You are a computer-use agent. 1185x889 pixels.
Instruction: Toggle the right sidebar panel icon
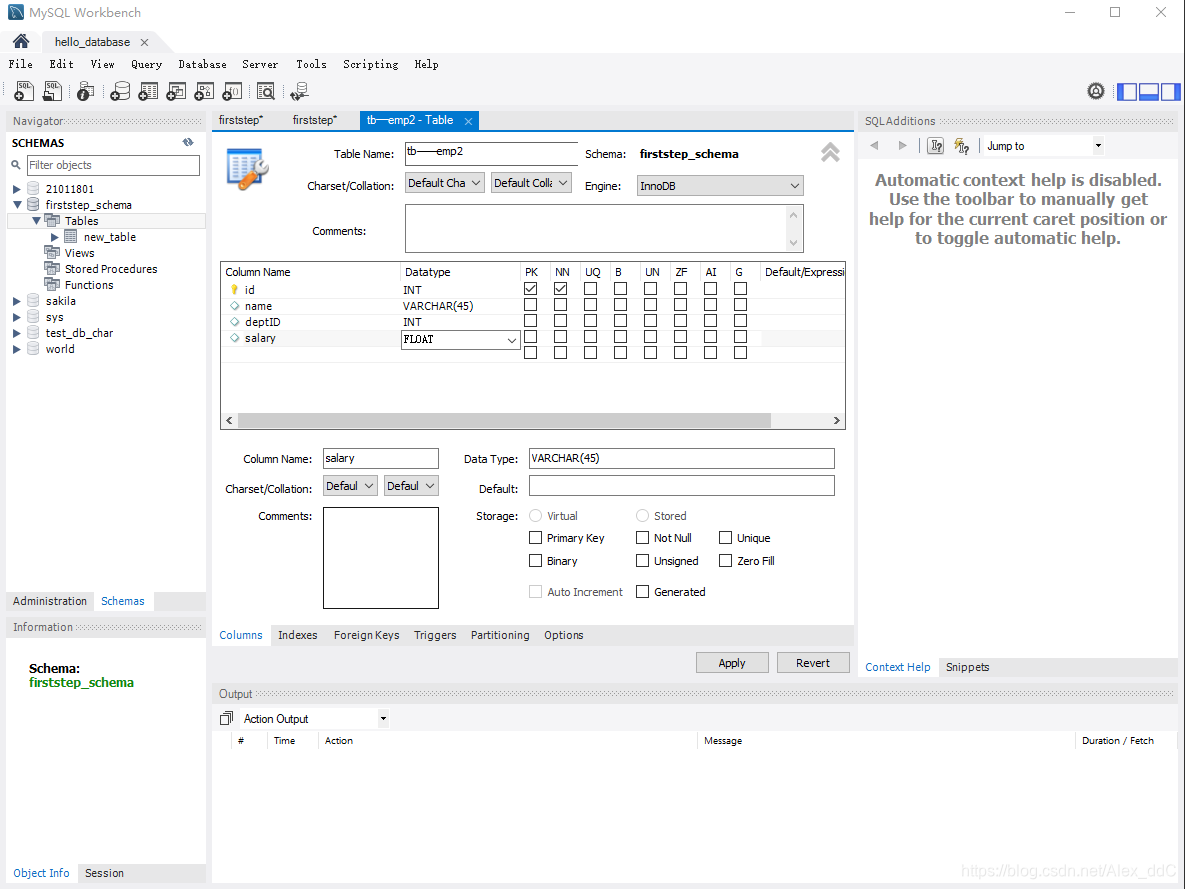point(1171,91)
